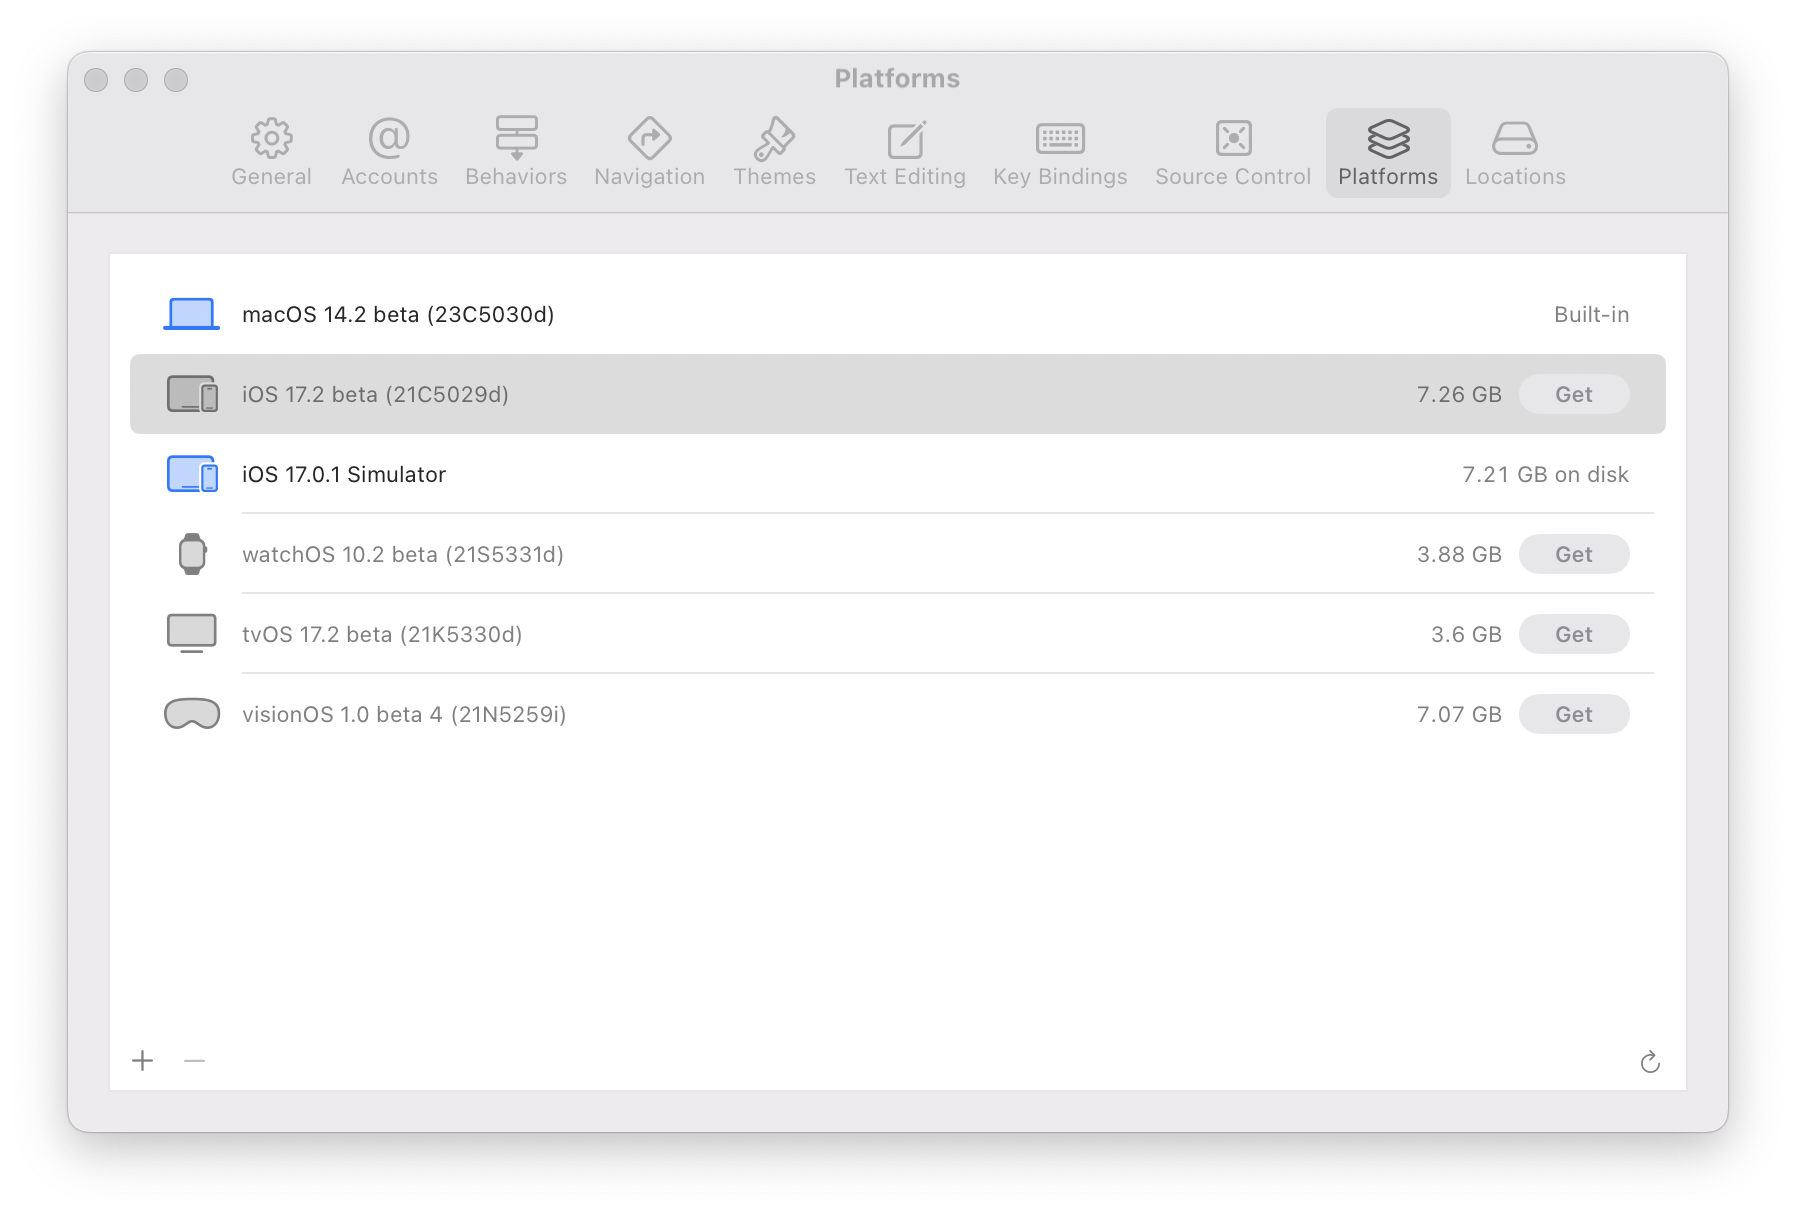Select the macOS 14.2 beta (23C5030d) row

(898, 314)
